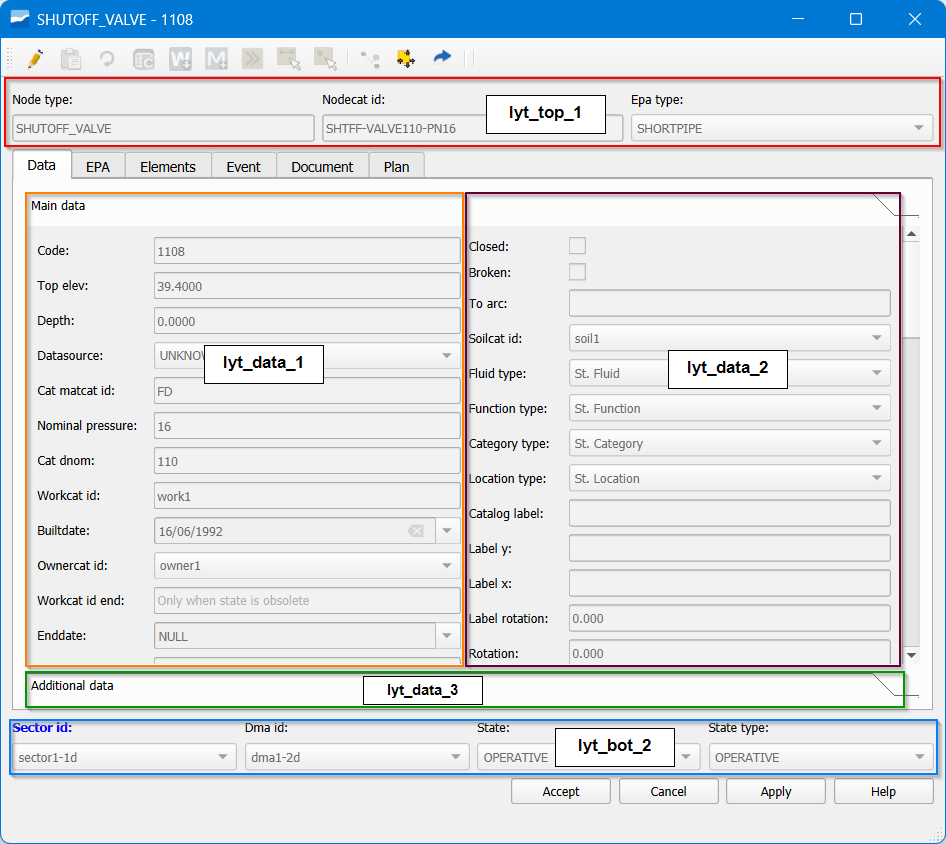Toggle editing with the pencil icon
The height and width of the screenshot is (844, 946).
[35, 59]
